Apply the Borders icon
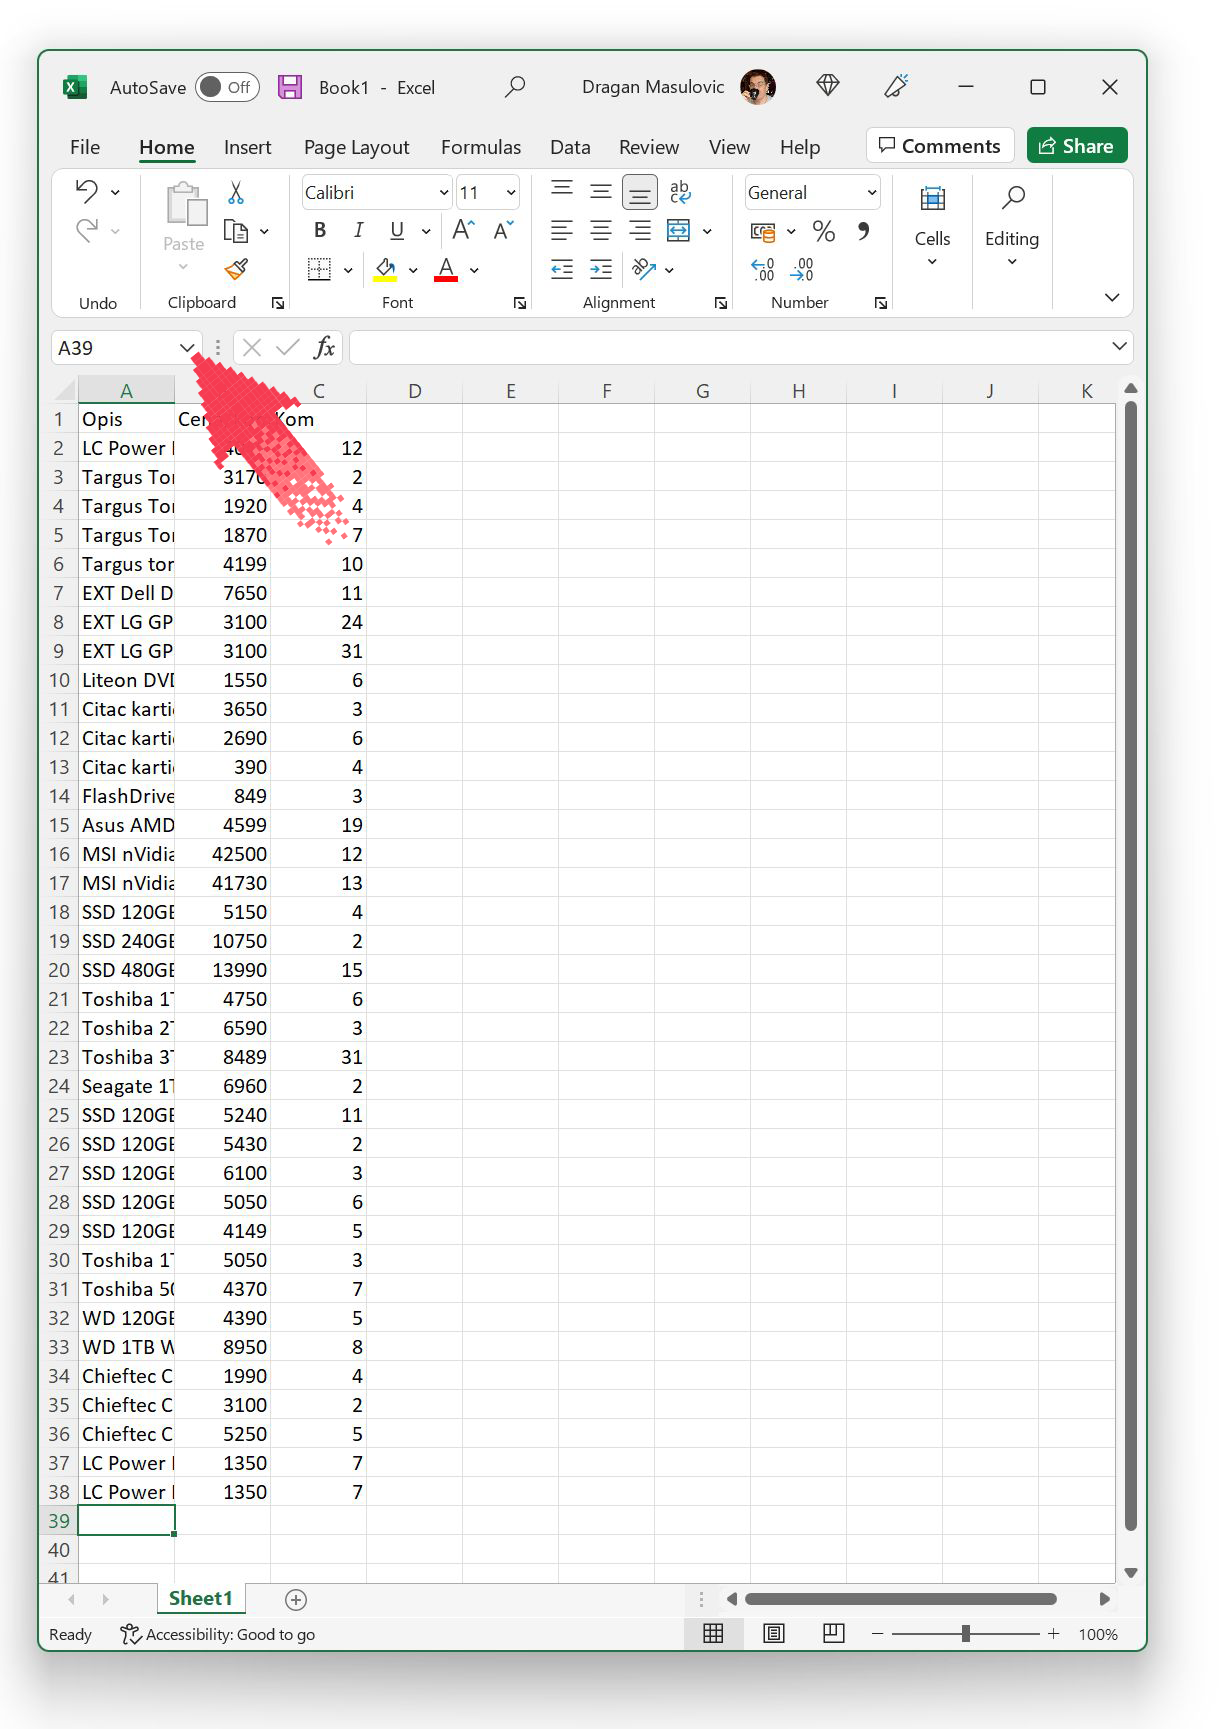Viewport: 1228px width, 1729px height. click(319, 269)
